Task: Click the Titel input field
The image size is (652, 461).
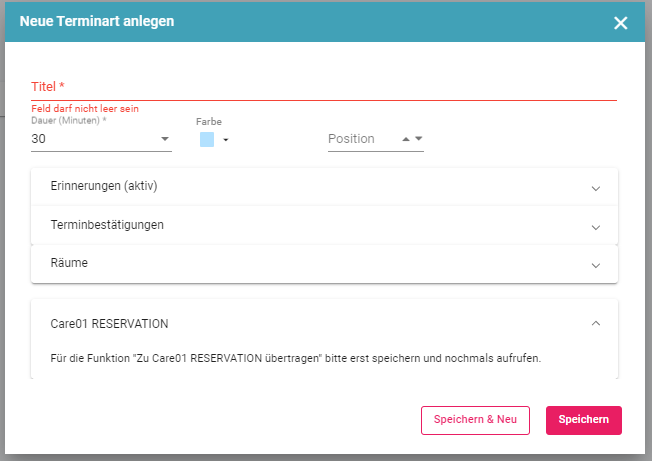Action: click(x=323, y=87)
